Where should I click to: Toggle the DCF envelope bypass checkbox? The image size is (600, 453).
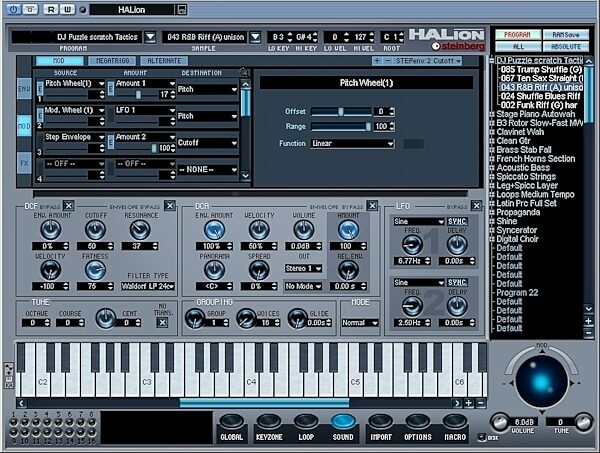[170, 206]
